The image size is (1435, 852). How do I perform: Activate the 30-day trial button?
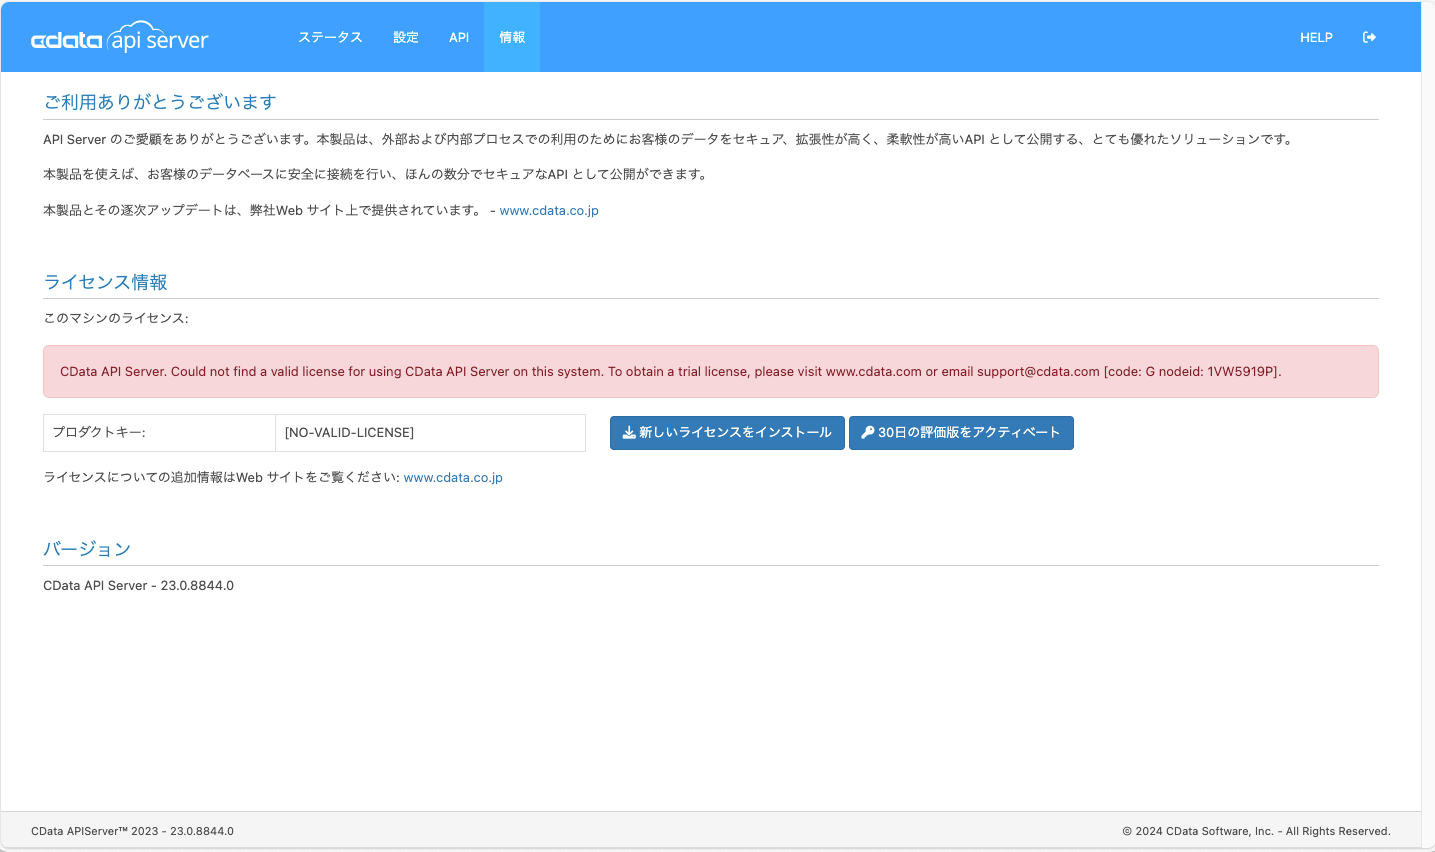click(961, 433)
